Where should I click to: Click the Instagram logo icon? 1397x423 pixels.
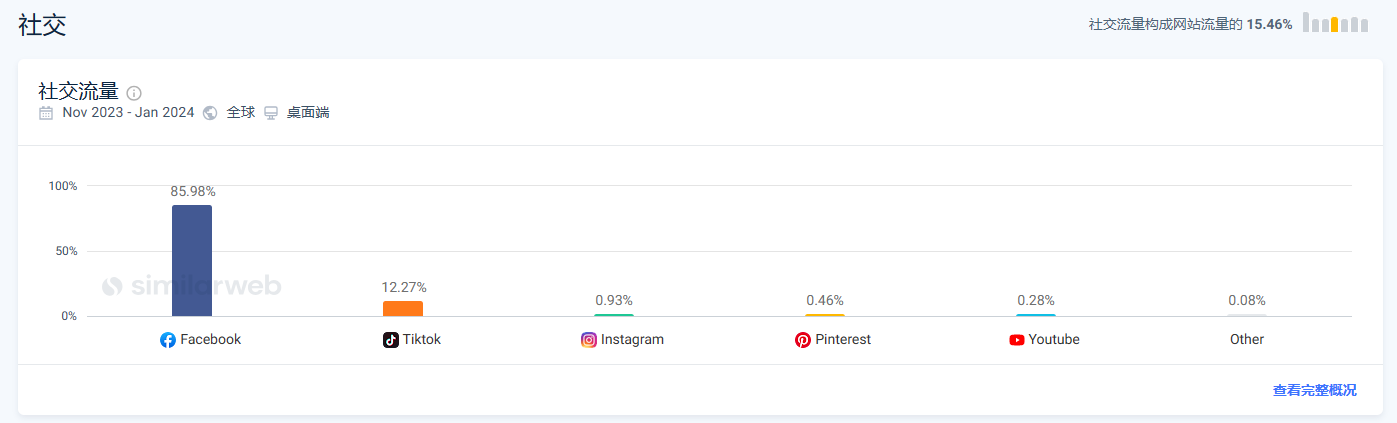tap(589, 340)
